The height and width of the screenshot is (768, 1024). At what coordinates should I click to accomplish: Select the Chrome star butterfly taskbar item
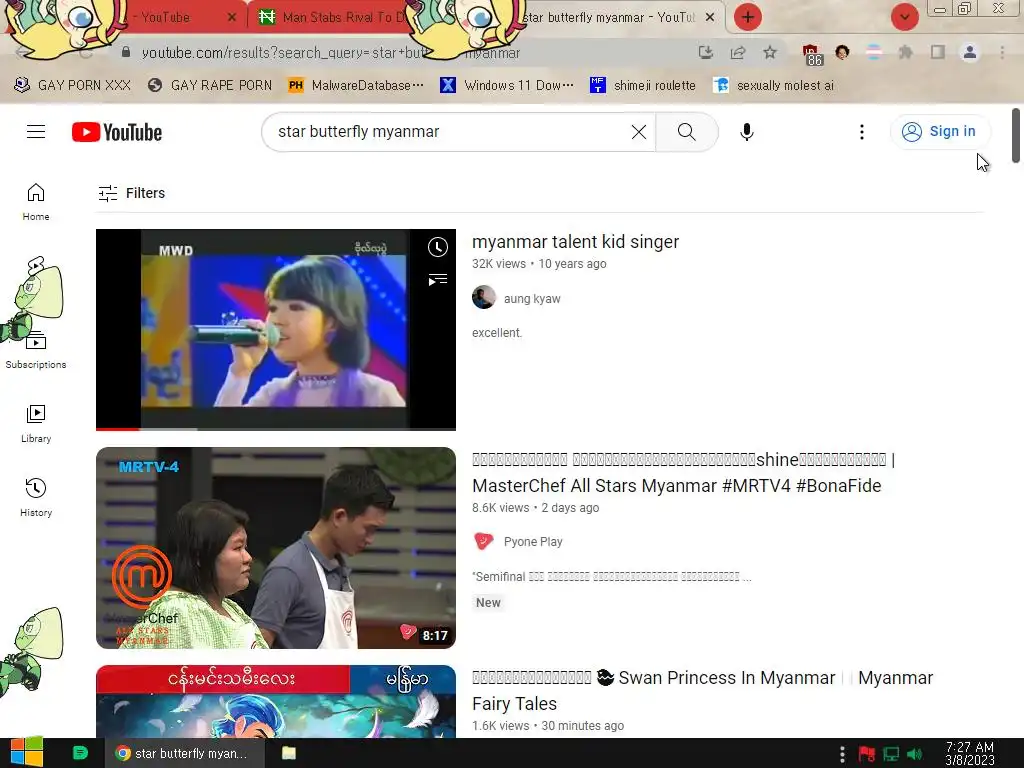tap(185, 753)
